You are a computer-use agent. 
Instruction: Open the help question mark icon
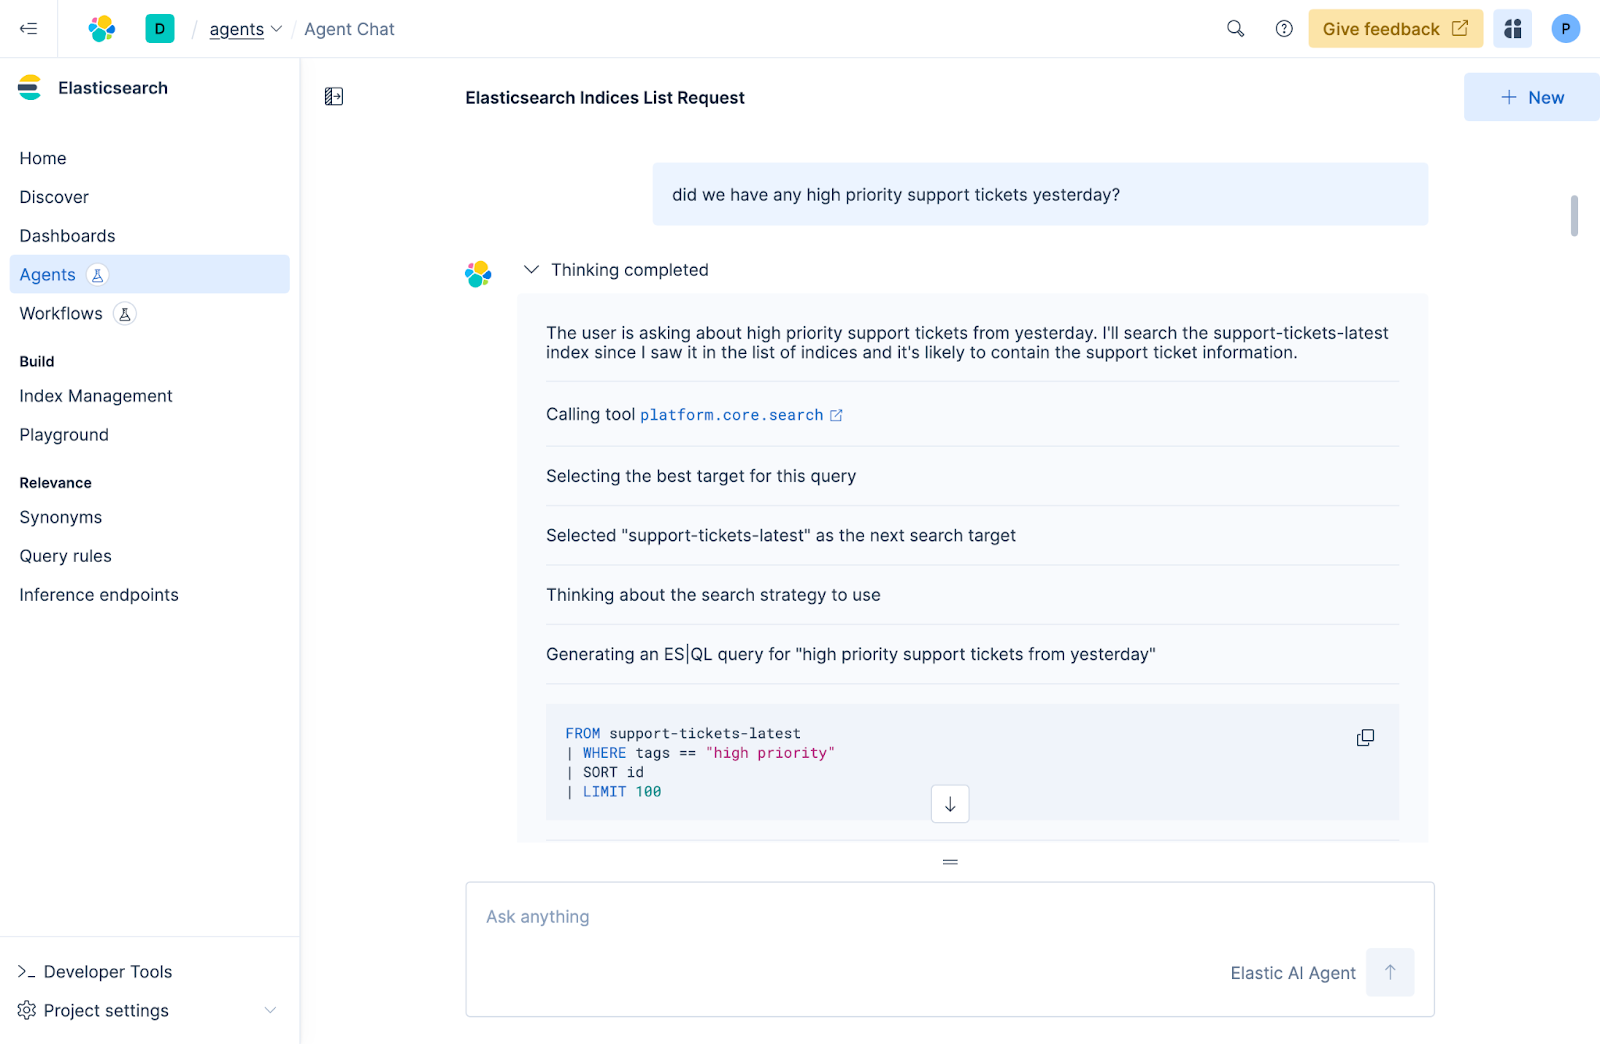tap(1284, 29)
